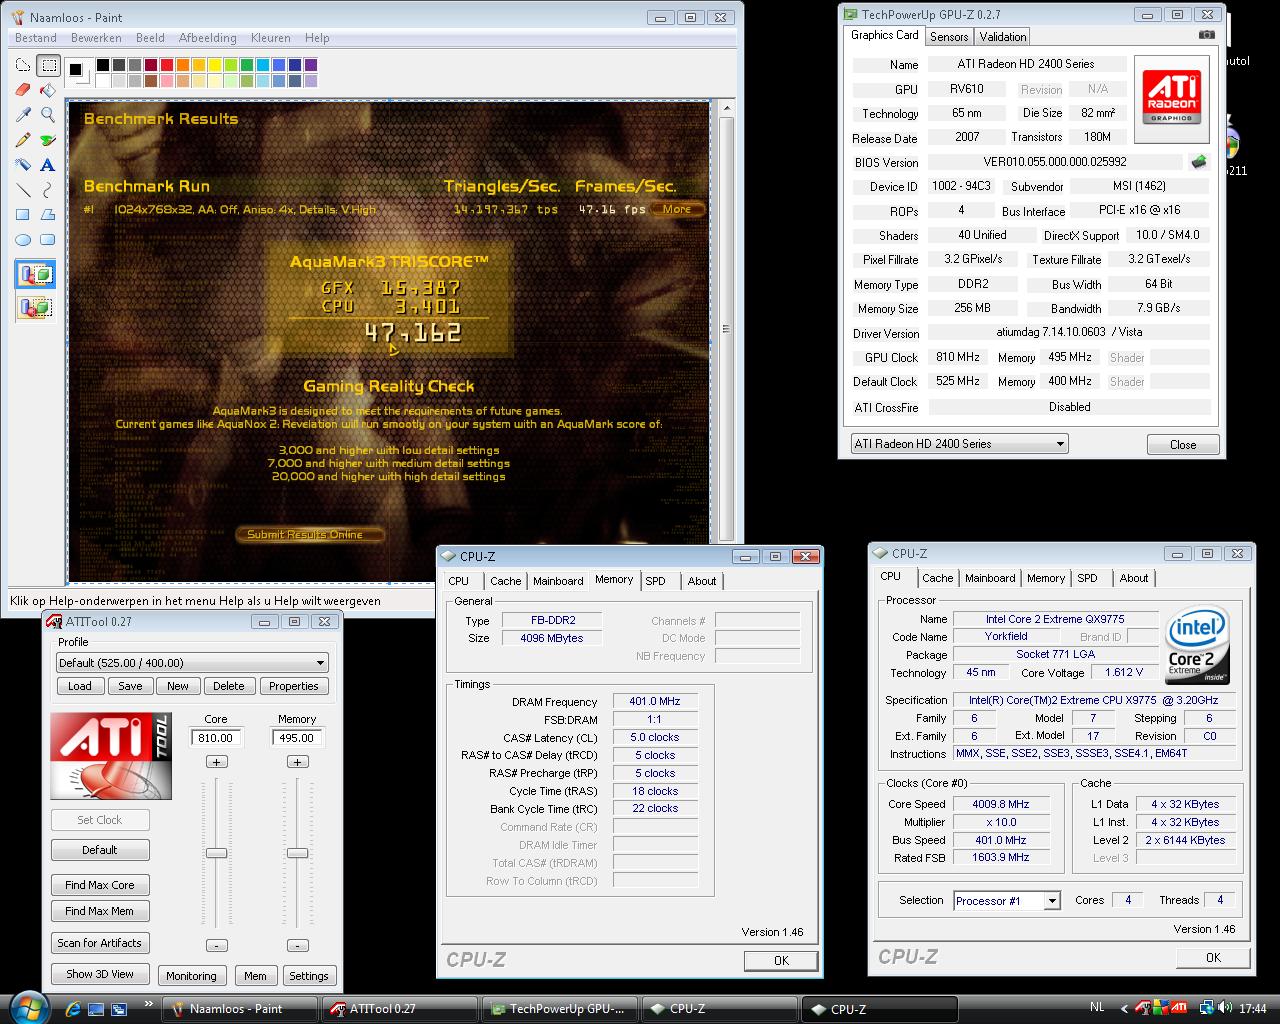Show hidden tray icons arrow
The image size is (1280, 1024).
click(x=1124, y=1009)
